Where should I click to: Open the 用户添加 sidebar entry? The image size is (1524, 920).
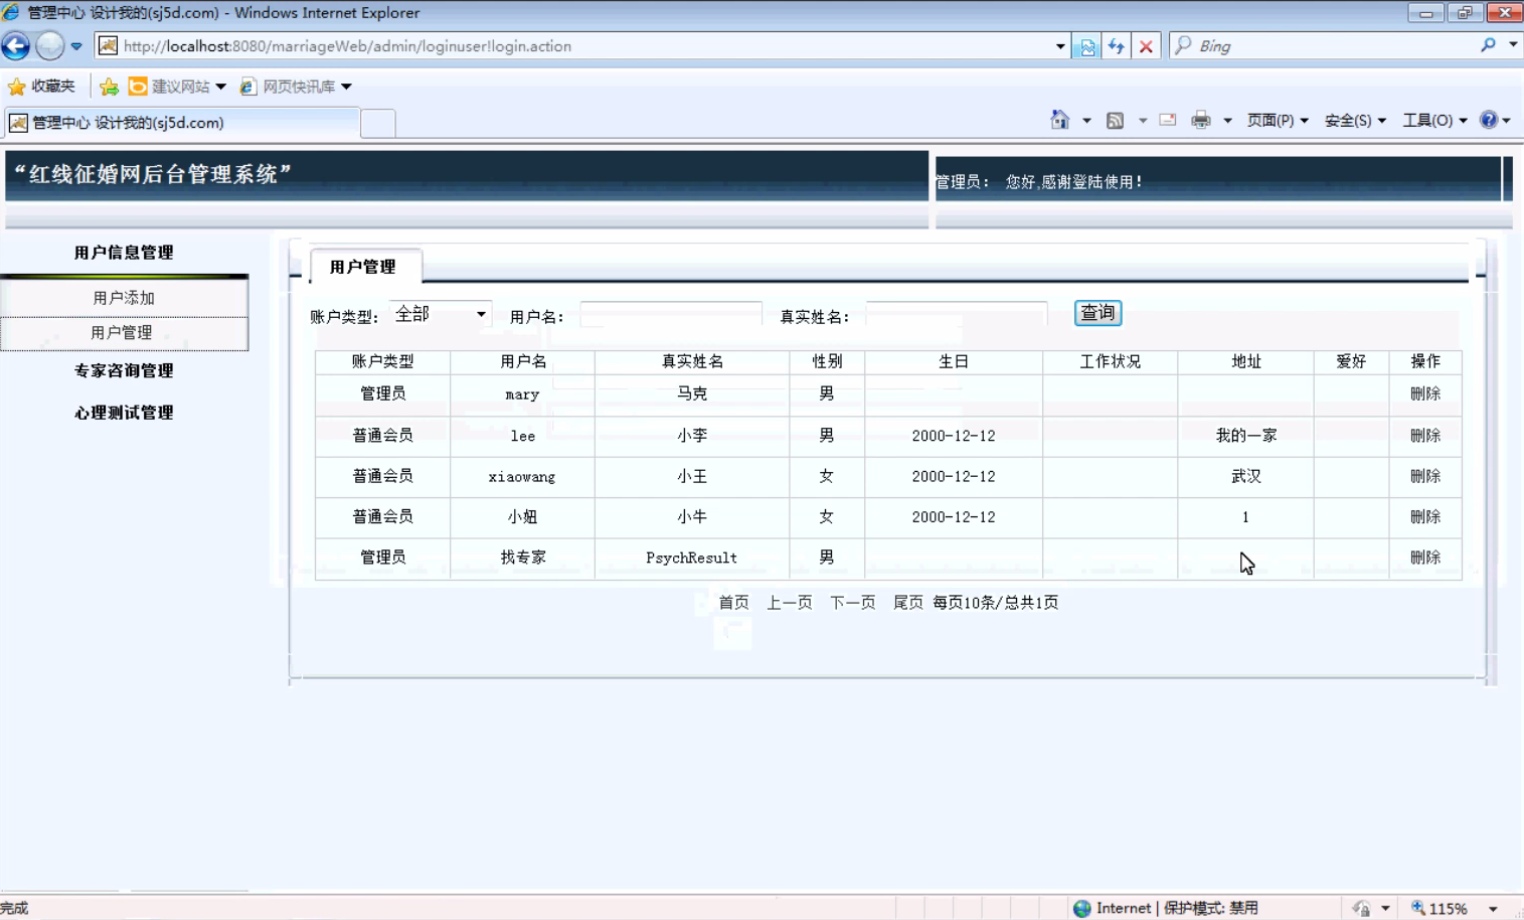[124, 298]
